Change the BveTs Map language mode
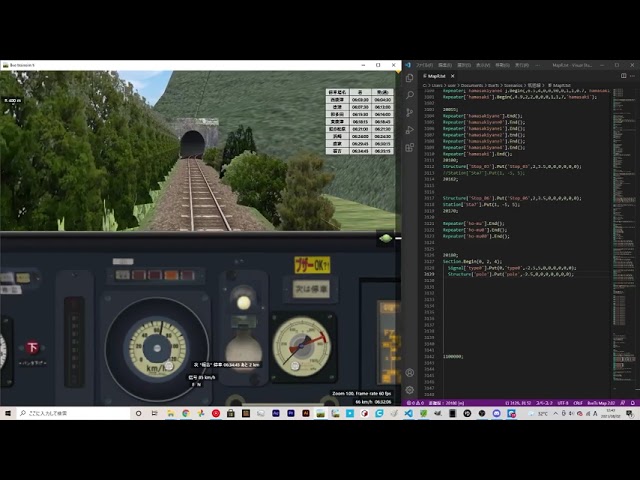Image resolution: width=640 pixels, height=480 pixels. (x=601, y=403)
